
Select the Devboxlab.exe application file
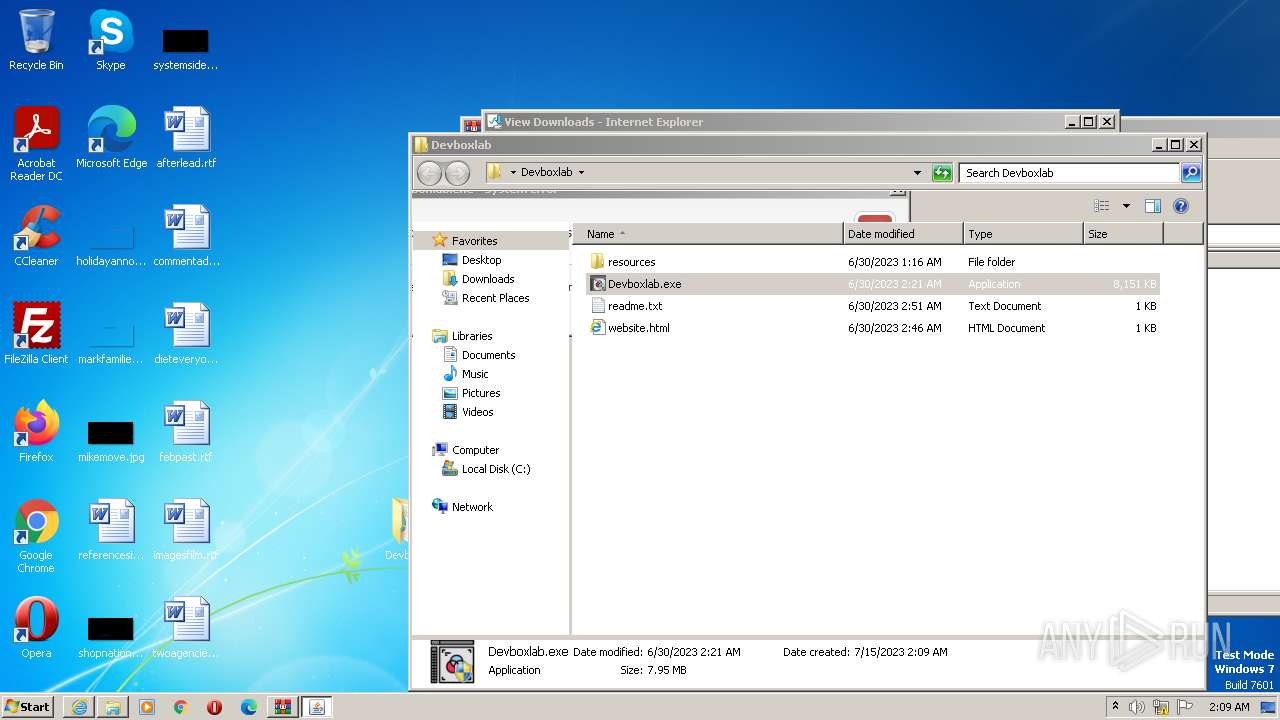872,284
